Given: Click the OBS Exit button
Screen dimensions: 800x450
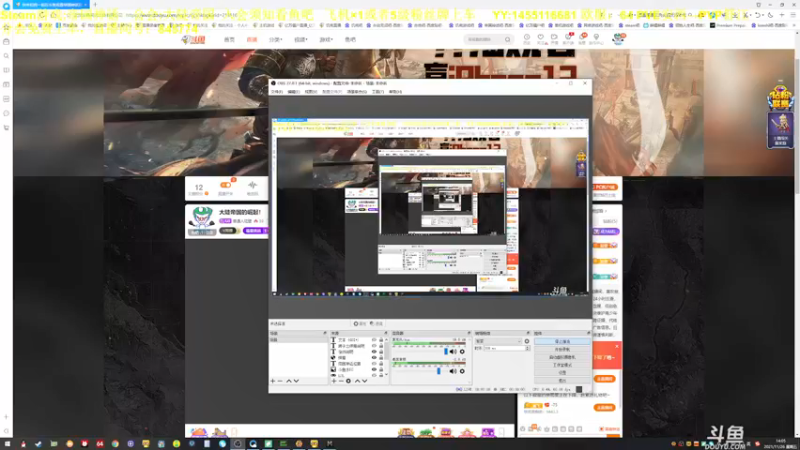Looking at the screenshot, I should (562, 380).
